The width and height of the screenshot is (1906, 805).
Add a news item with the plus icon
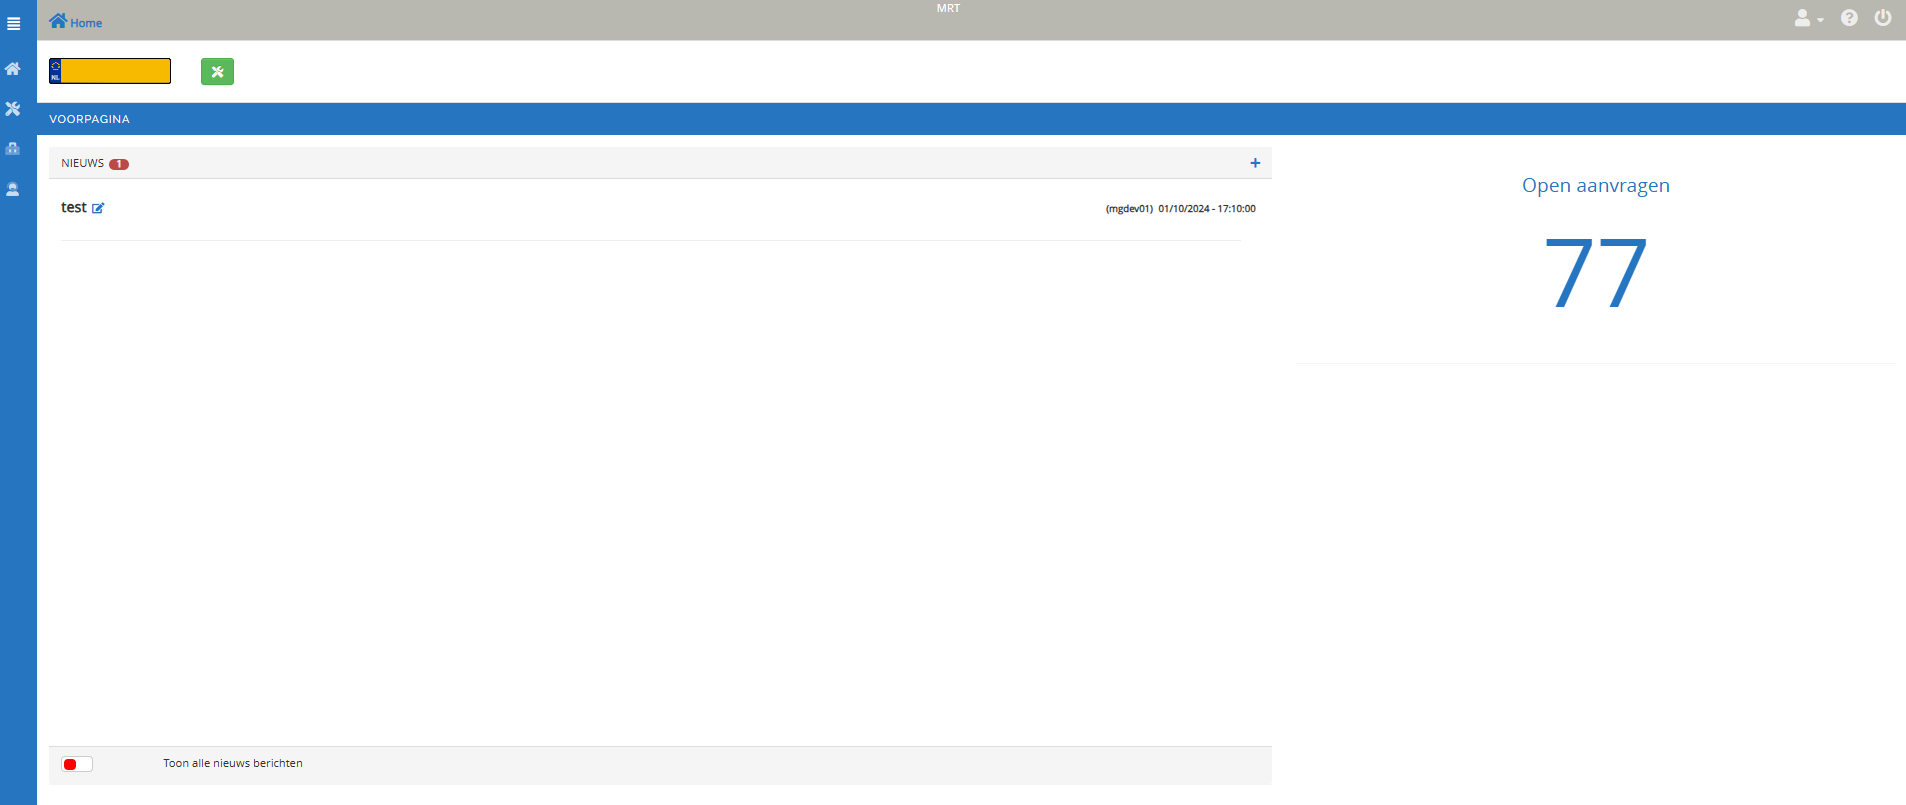[x=1255, y=163]
